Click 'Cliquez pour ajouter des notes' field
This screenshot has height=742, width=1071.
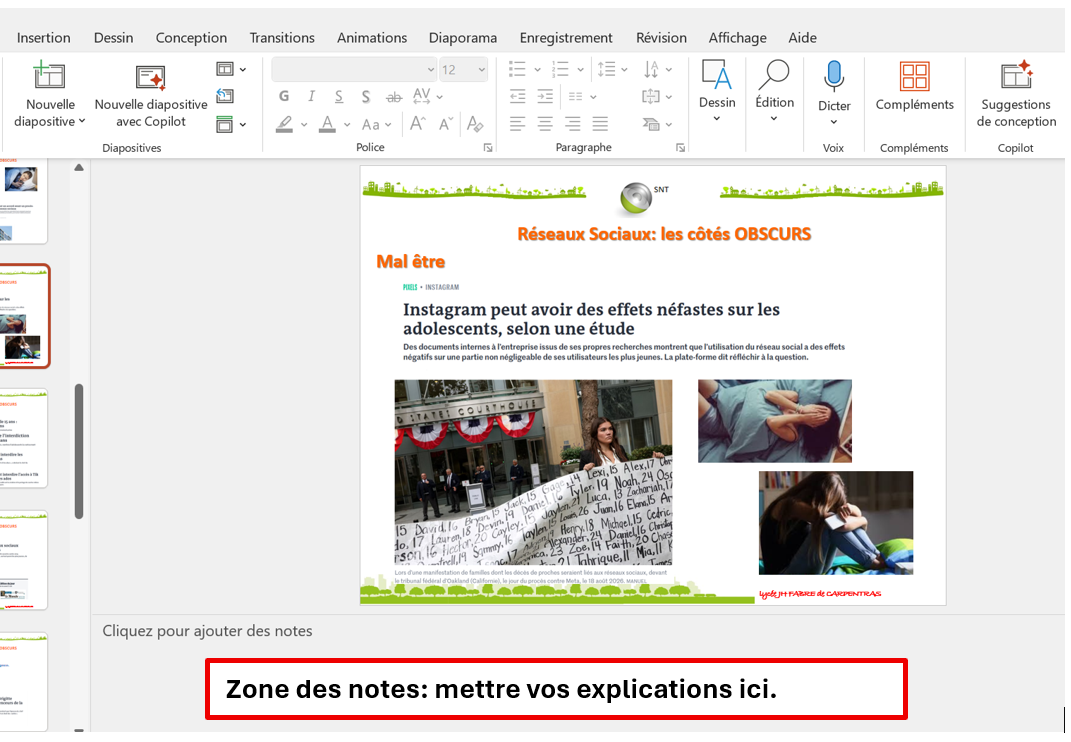tap(207, 631)
